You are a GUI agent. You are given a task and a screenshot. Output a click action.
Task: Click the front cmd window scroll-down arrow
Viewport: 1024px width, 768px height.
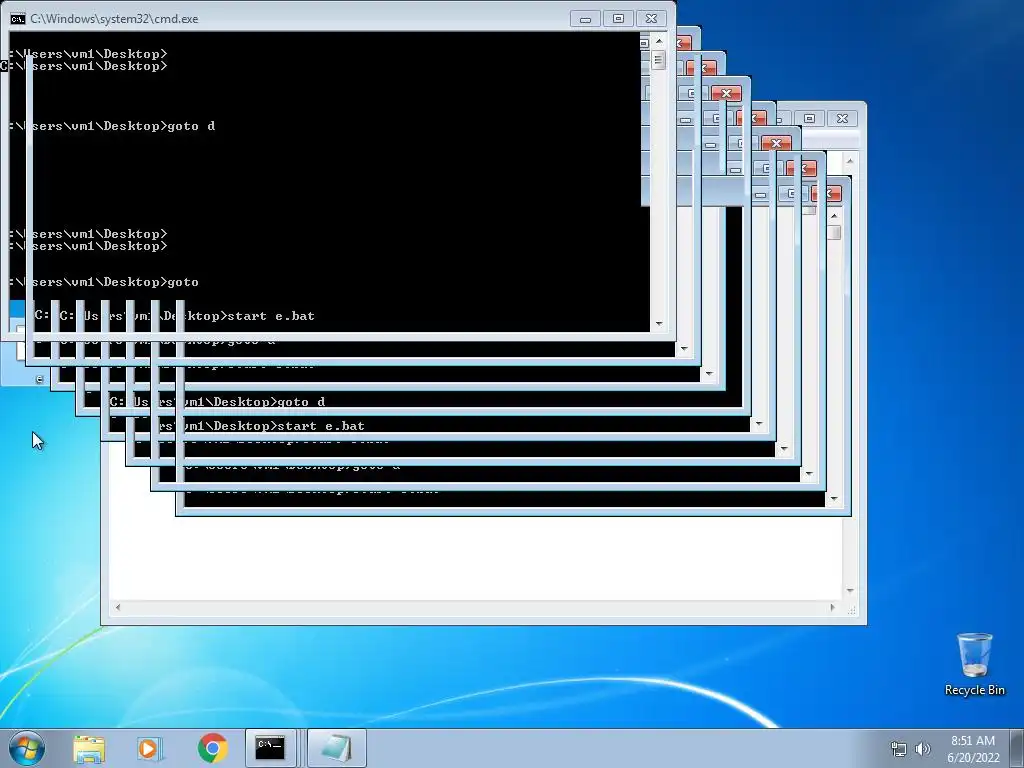tap(658, 324)
